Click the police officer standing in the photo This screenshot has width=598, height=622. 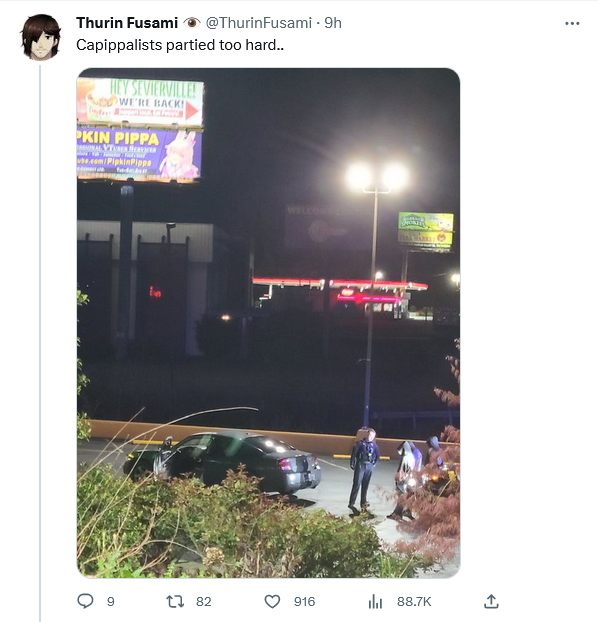click(363, 470)
